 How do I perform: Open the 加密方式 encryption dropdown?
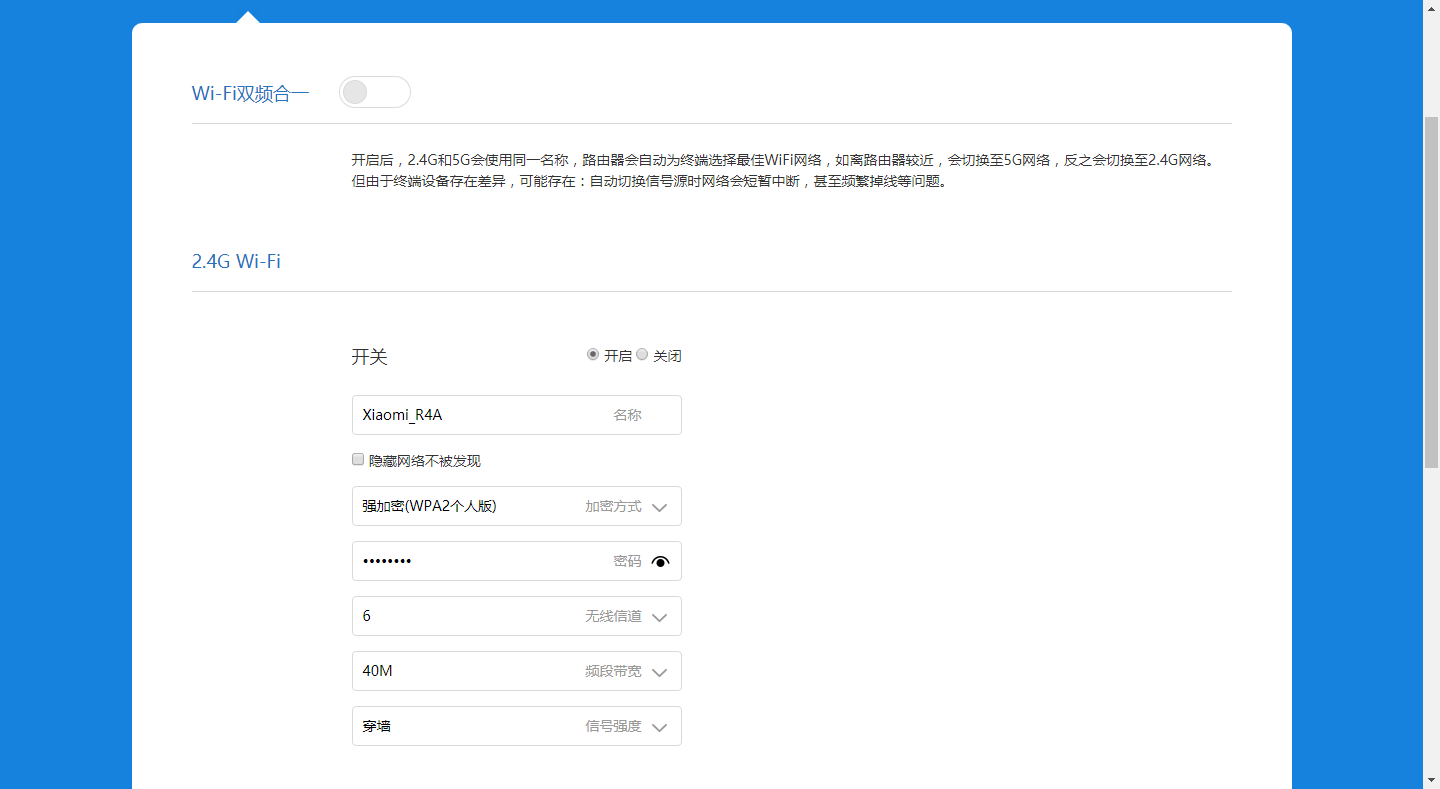tap(517, 506)
